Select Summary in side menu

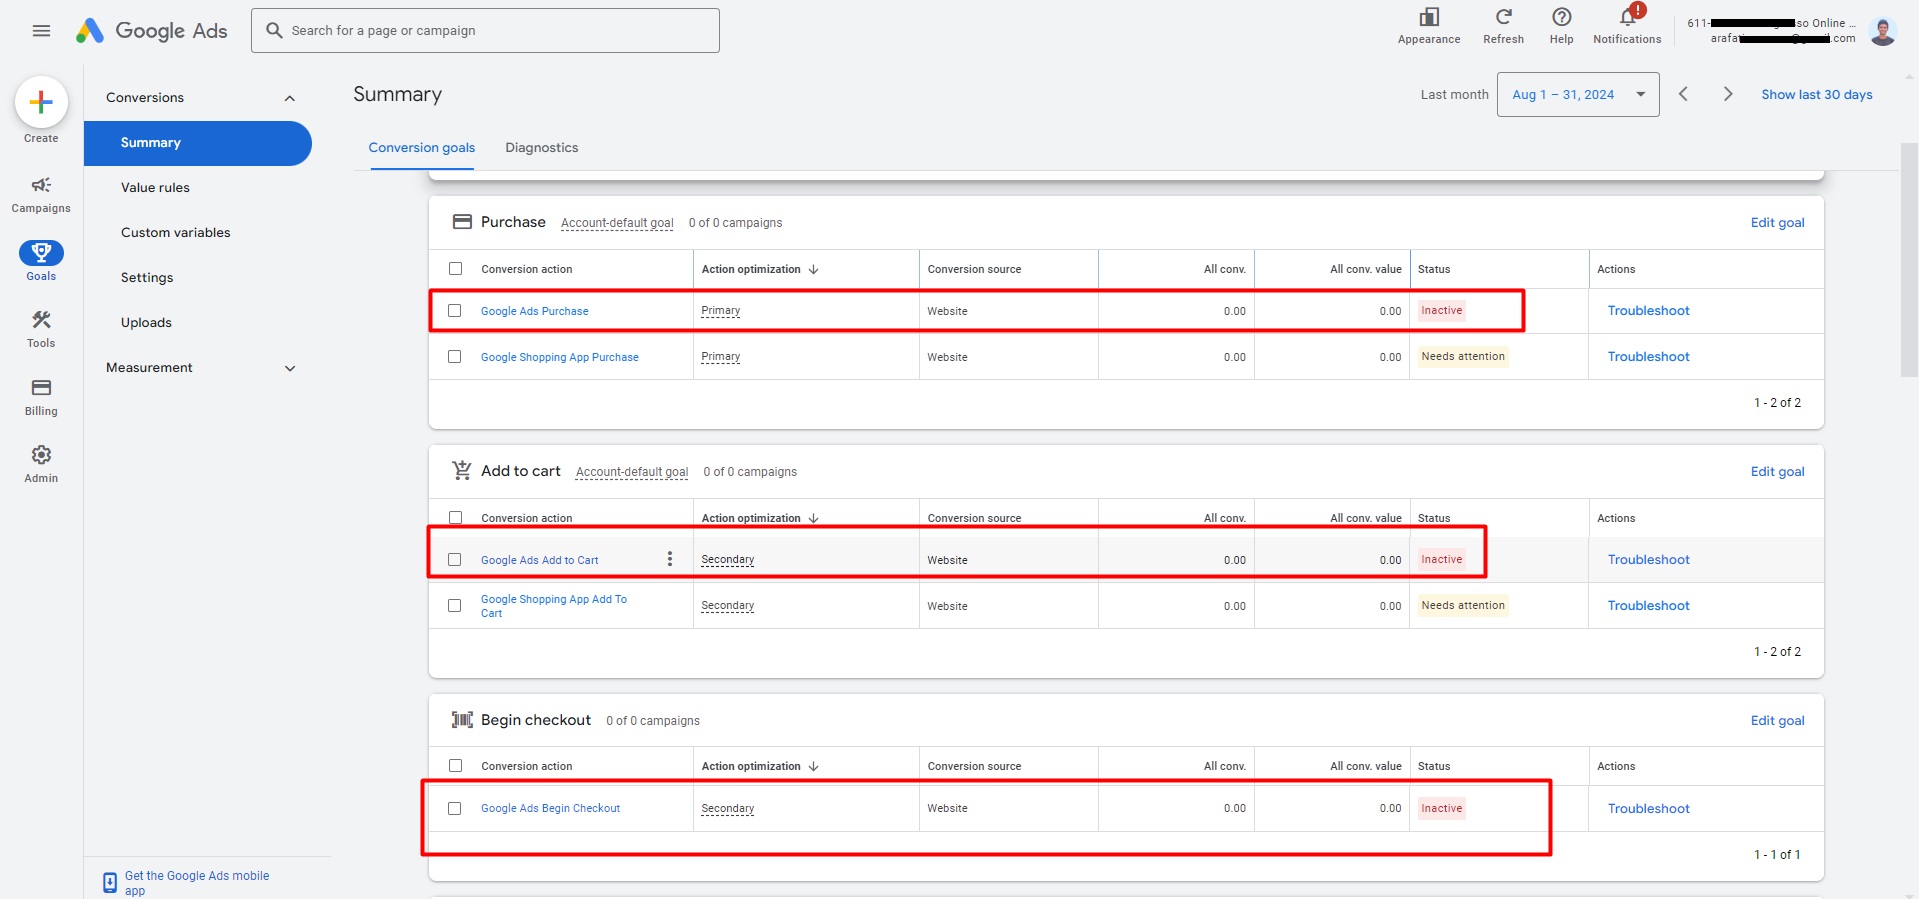[x=198, y=143]
